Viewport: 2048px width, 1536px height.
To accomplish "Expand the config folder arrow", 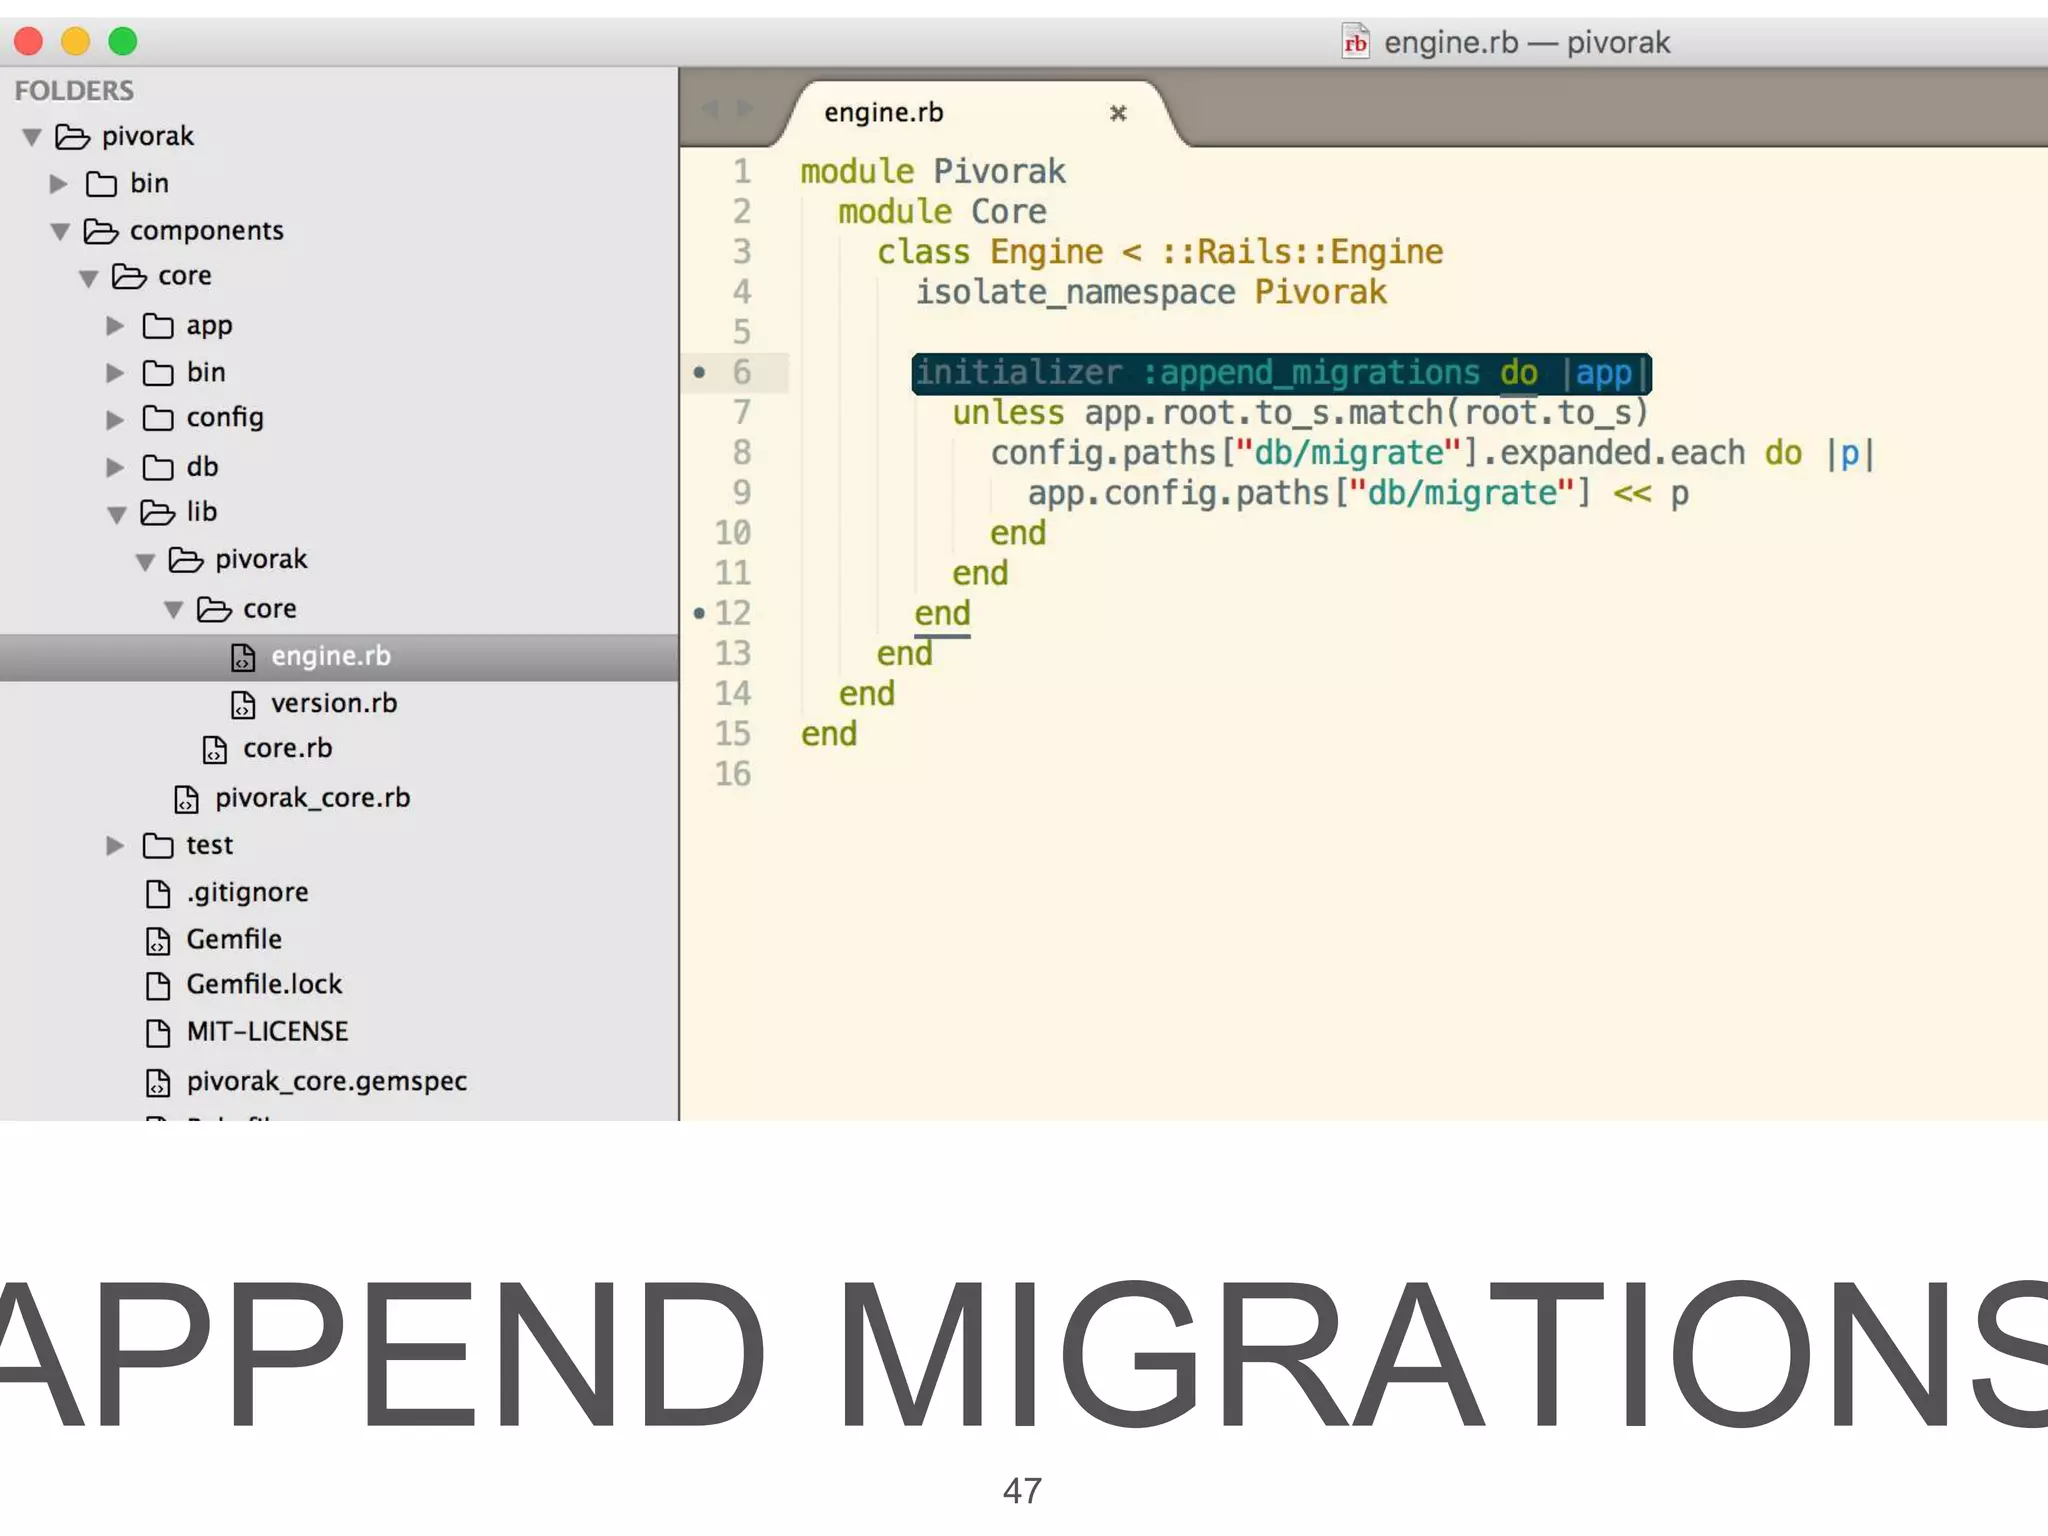I will [x=116, y=419].
